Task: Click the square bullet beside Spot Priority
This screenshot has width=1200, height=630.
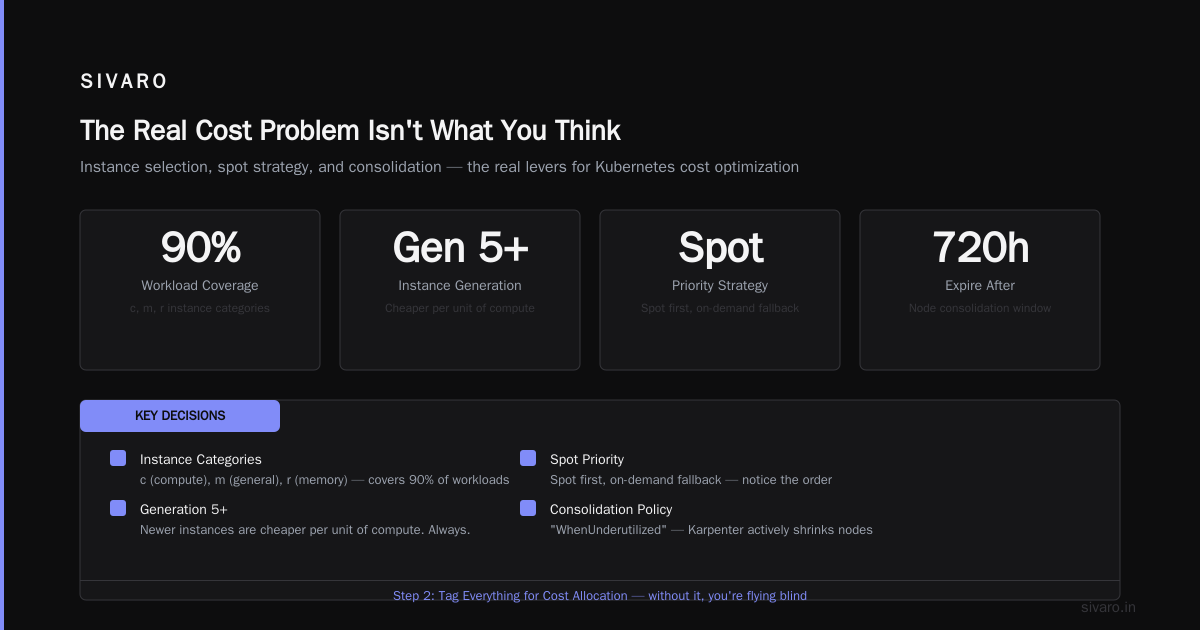Action: coord(528,458)
